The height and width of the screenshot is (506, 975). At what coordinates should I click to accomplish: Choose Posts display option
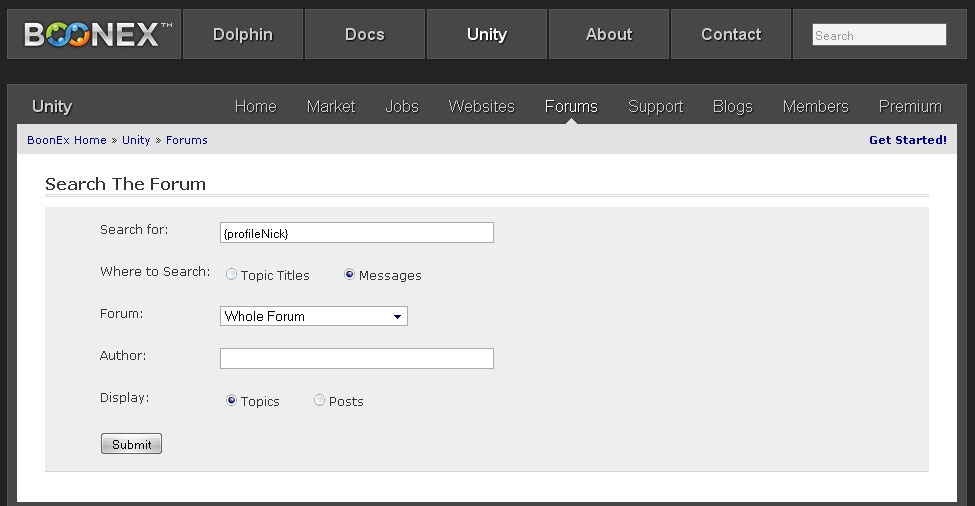coord(320,401)
